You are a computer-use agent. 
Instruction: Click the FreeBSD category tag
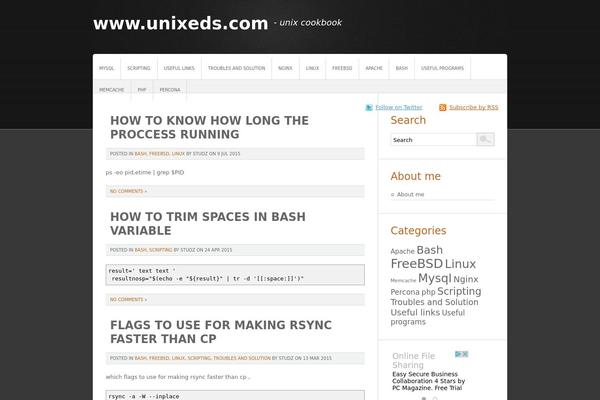(x=417, y=264)
